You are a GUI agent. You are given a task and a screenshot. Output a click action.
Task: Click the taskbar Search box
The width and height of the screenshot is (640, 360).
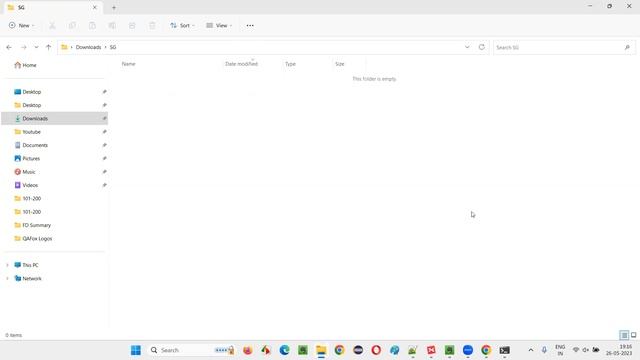[191, 350]
